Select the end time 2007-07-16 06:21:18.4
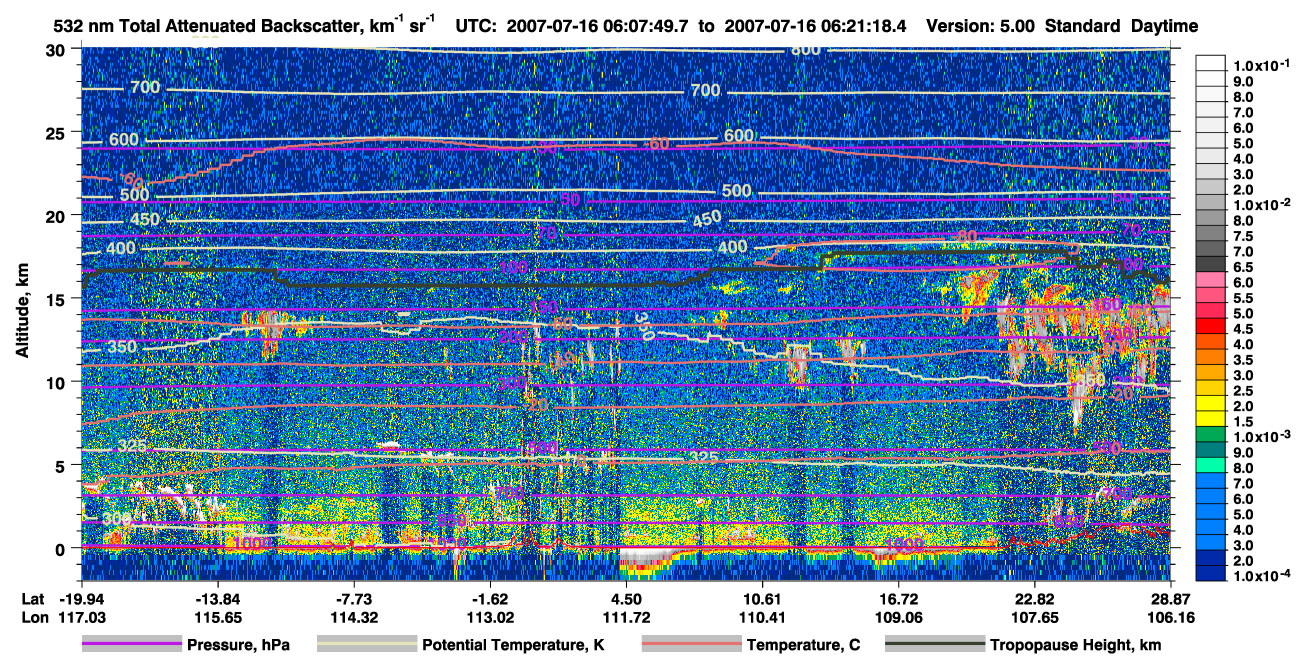This screenshot has width=1300, height=667. tap(813, 25)
